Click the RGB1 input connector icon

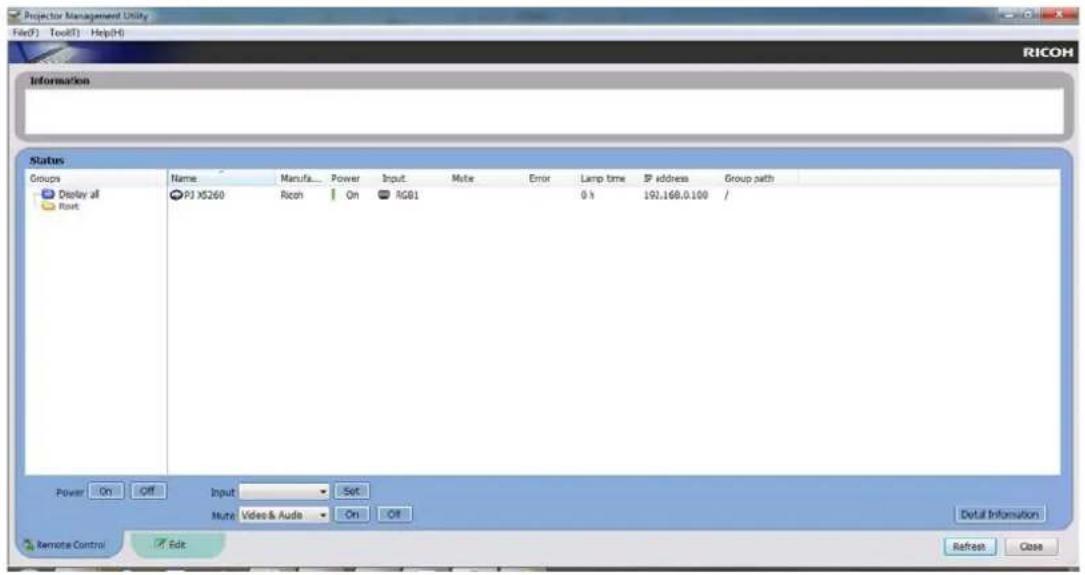[x=384, y=195]
